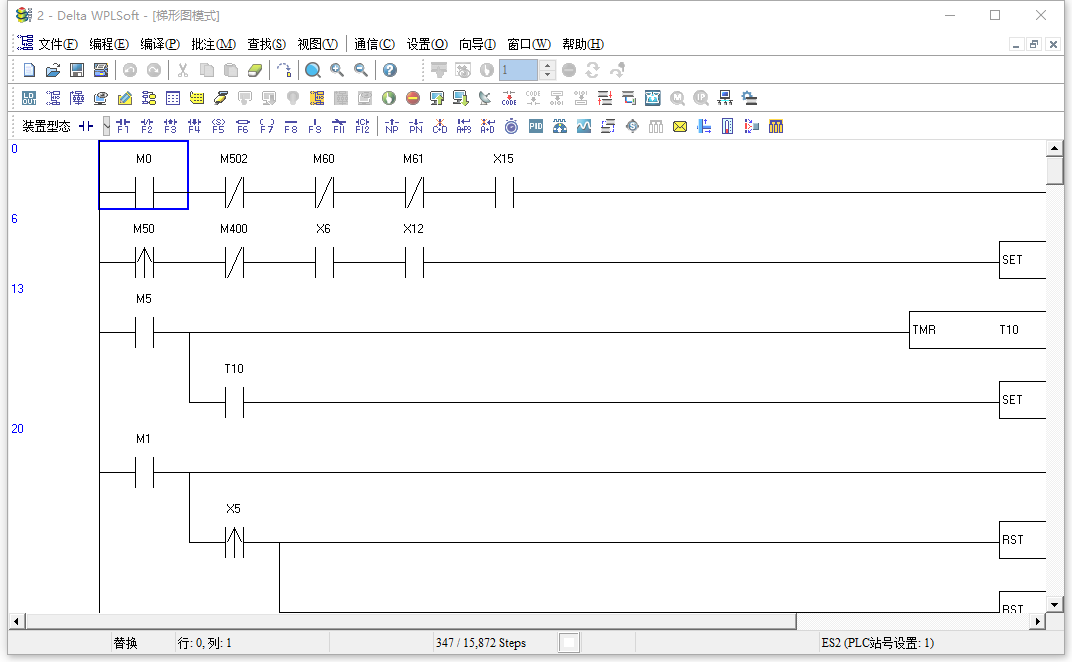Compile ladder with the CODE icon
1072x662 pixels.
(x=509, y=98)
